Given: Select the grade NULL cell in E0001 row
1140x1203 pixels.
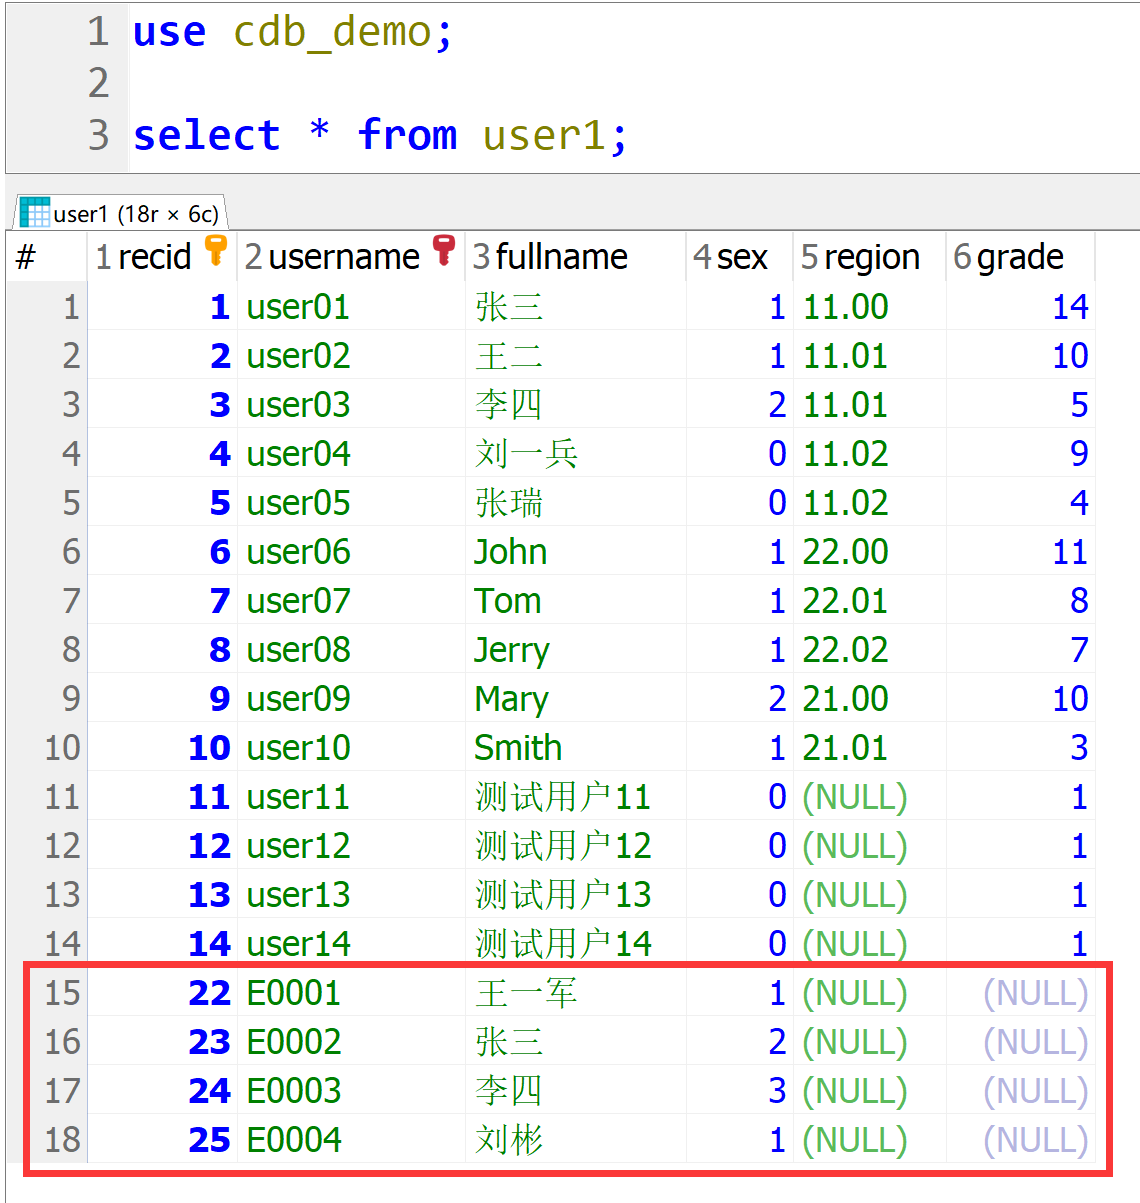Looking at the screenshot, I should coord(1035,993).
